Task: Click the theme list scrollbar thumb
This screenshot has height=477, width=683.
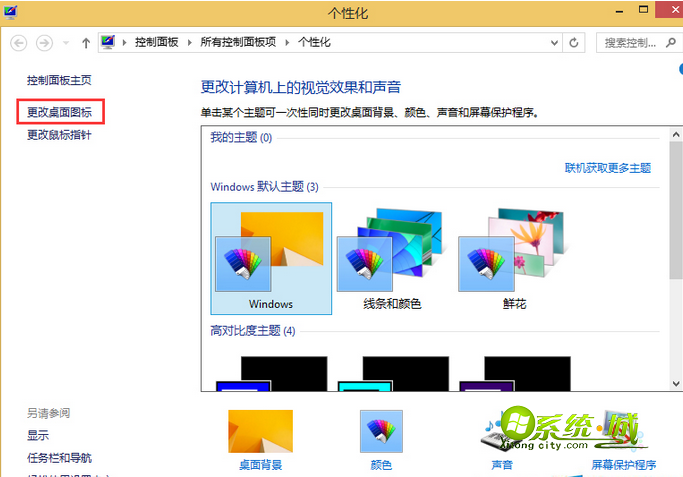Action: tap(676, 210)
